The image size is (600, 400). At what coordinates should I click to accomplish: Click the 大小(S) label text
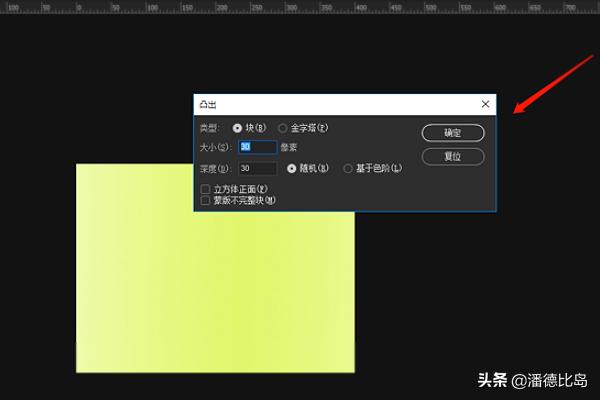(214, 147)
